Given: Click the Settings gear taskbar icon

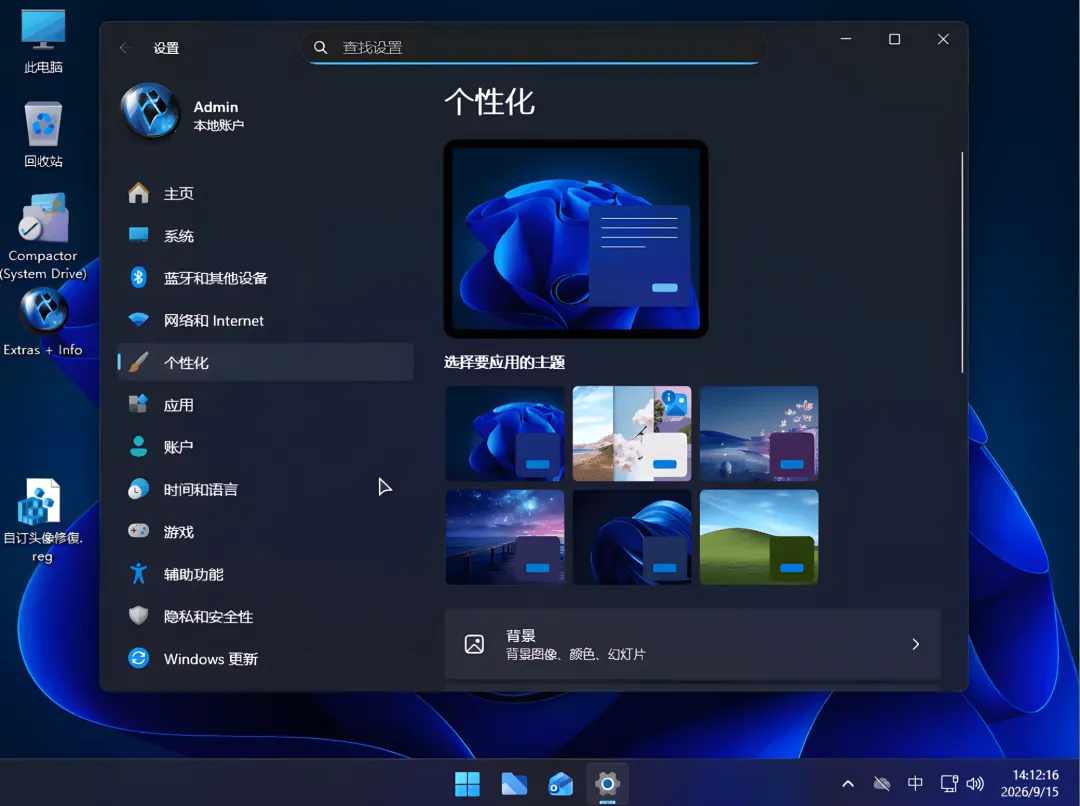Looking at the screenshot, I should pyautogui.click(x=608, y=784).
